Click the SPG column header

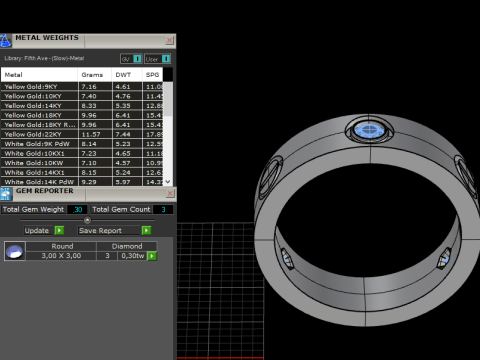point(153,75)
